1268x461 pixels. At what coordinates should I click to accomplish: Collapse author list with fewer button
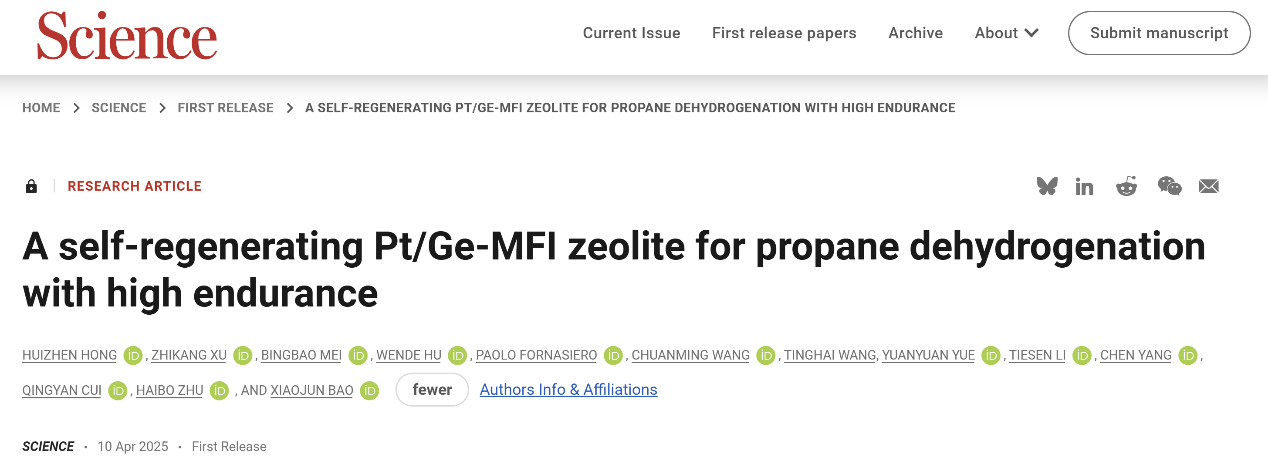pos(432,390)
